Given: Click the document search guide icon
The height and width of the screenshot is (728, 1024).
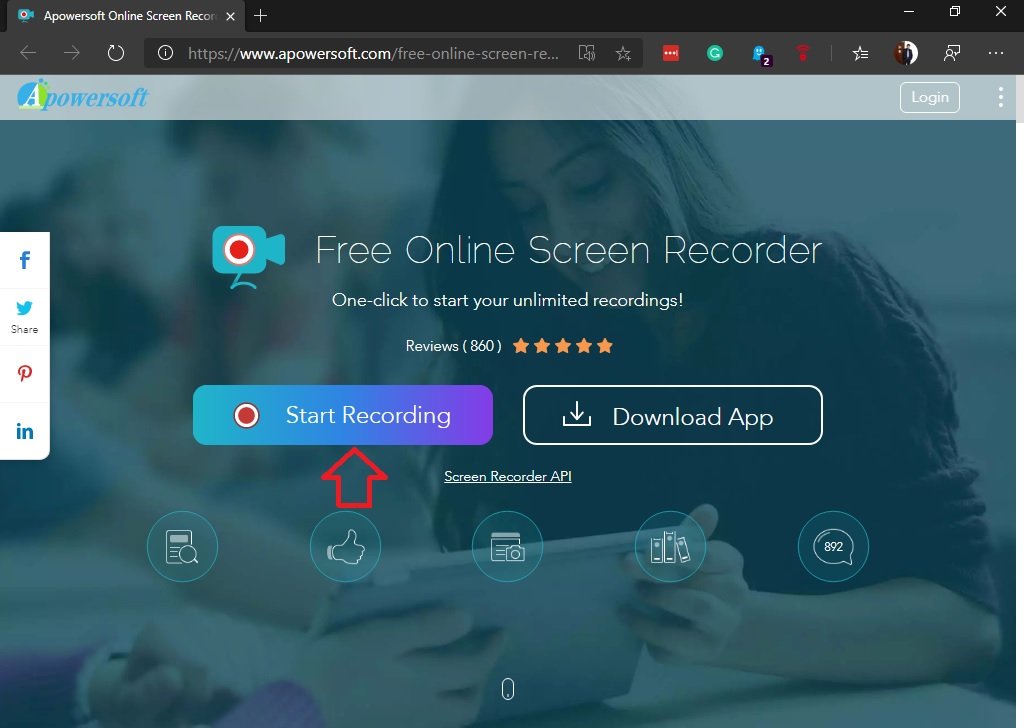Looking at the screenshot, I should tap(182, 546).
